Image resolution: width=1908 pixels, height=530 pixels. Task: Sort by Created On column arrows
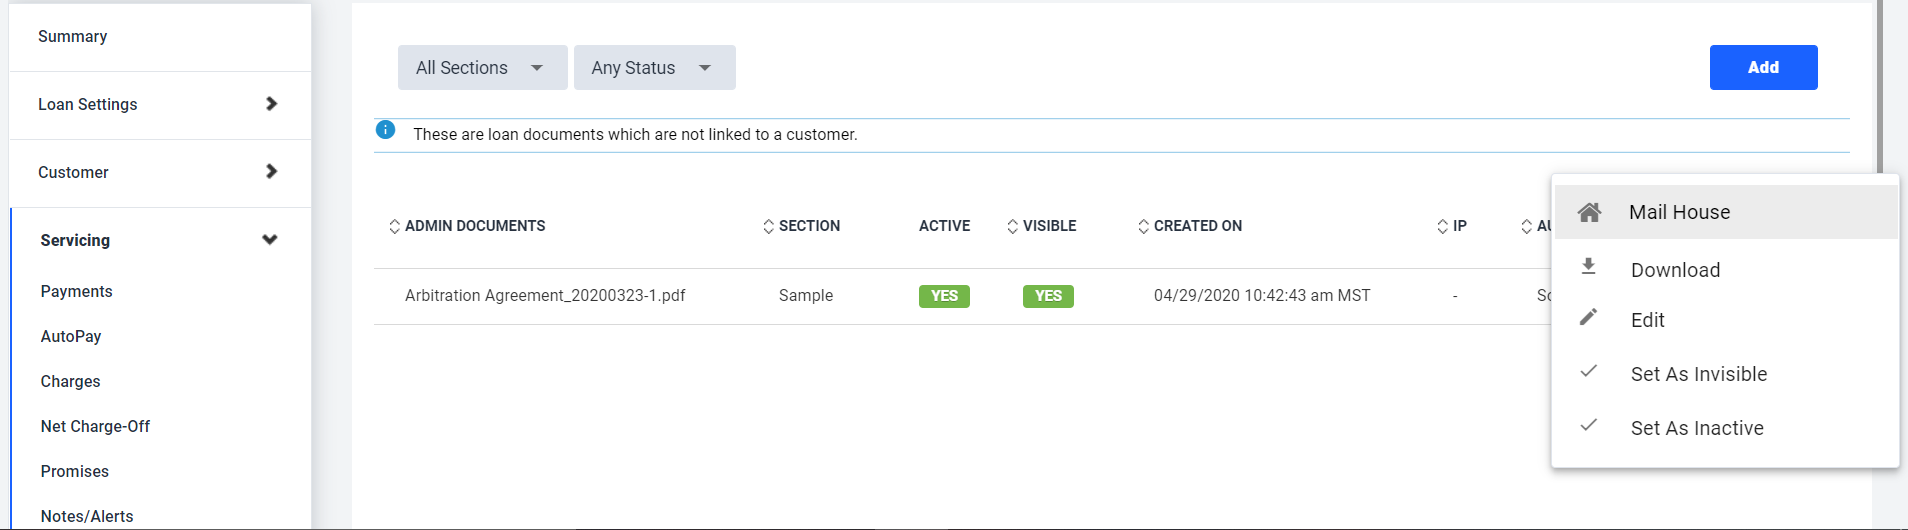1143,226
